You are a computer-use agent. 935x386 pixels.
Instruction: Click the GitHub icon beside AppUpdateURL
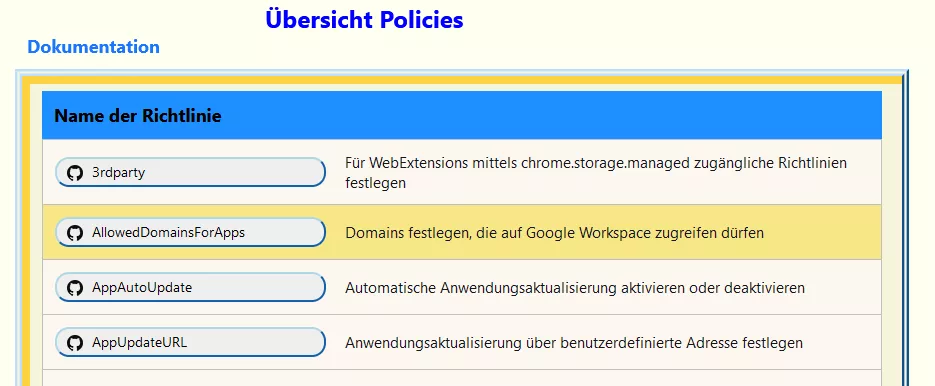75,342
